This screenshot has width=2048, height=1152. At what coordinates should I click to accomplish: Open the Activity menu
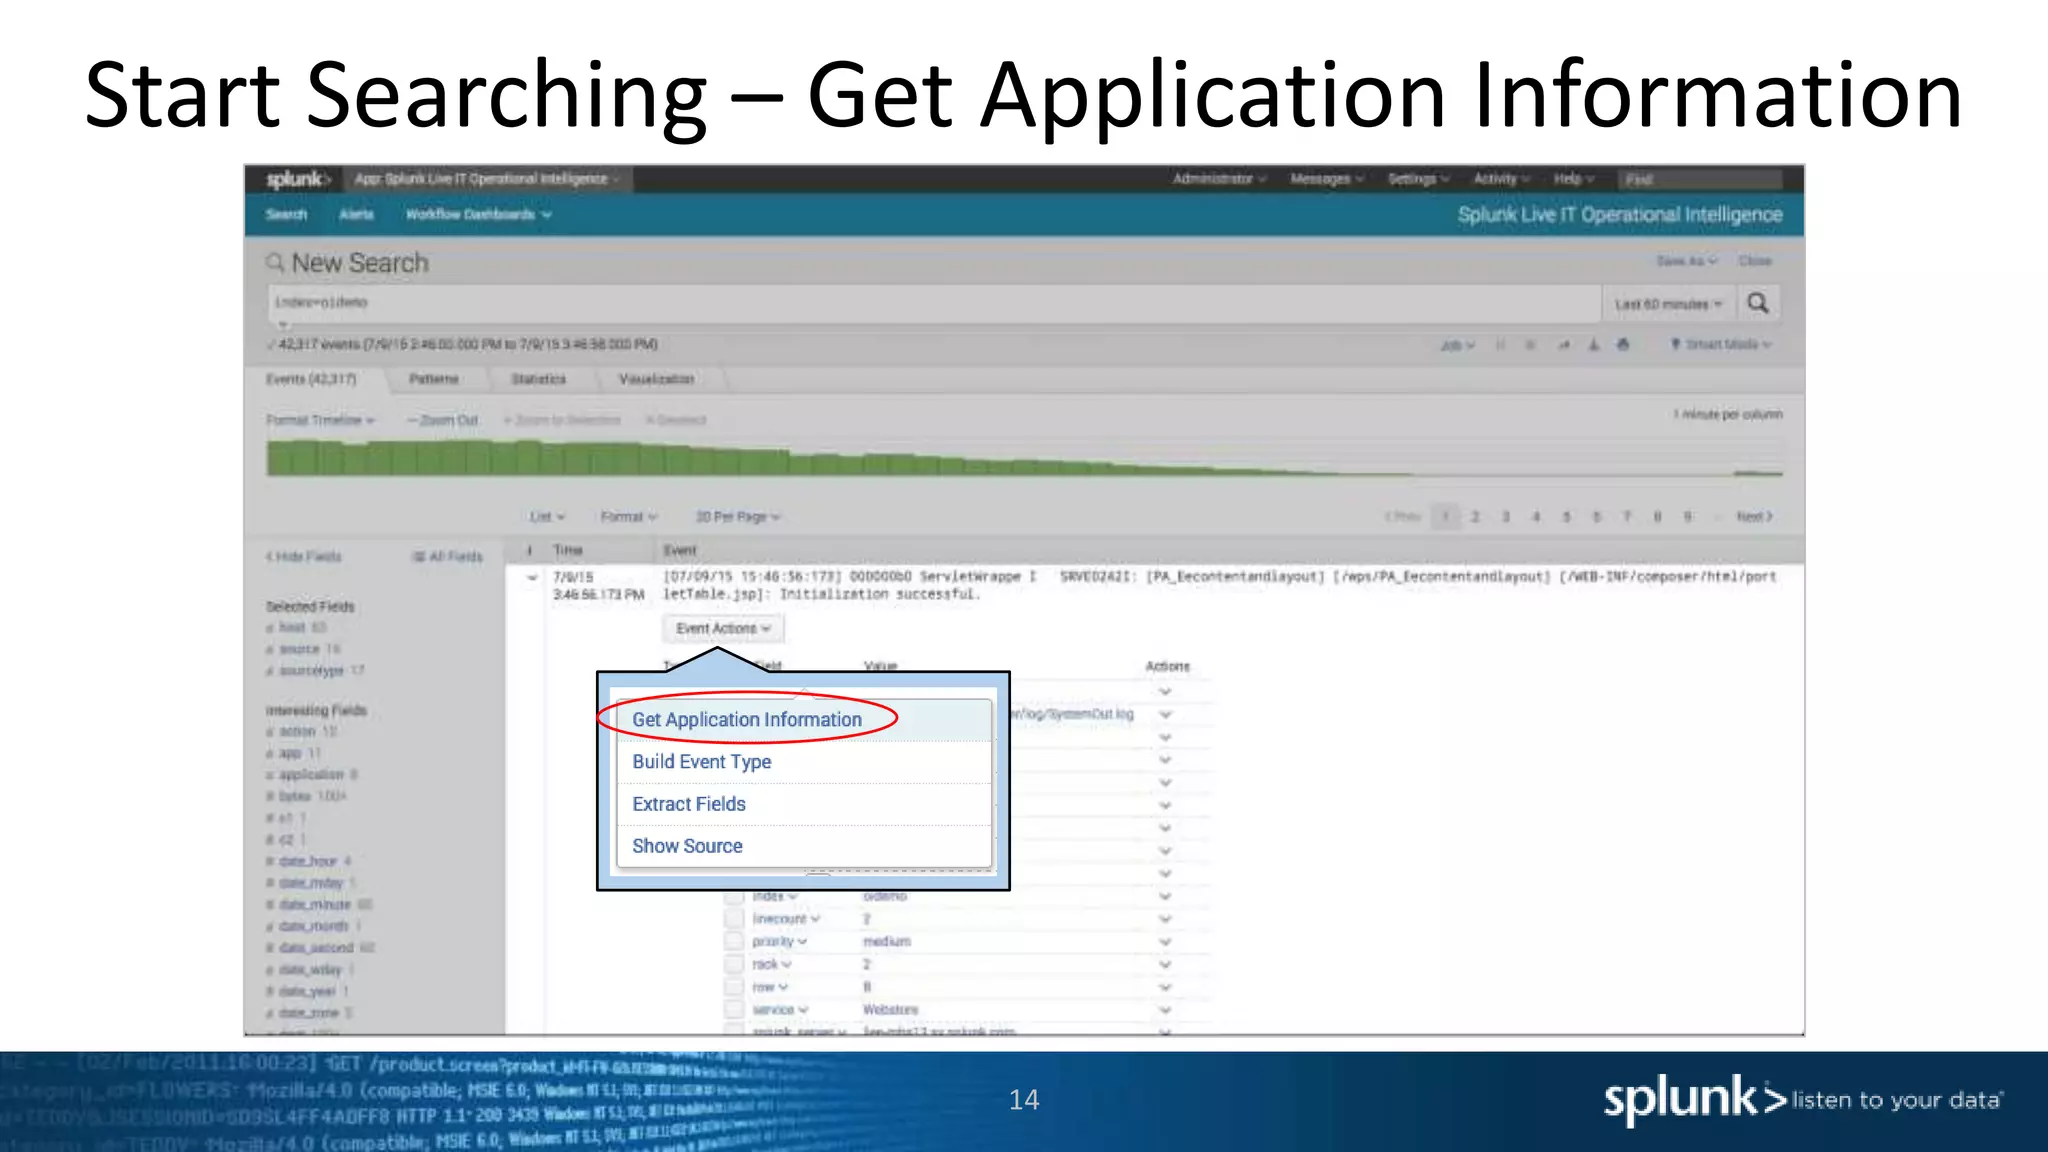[1501, 179]
